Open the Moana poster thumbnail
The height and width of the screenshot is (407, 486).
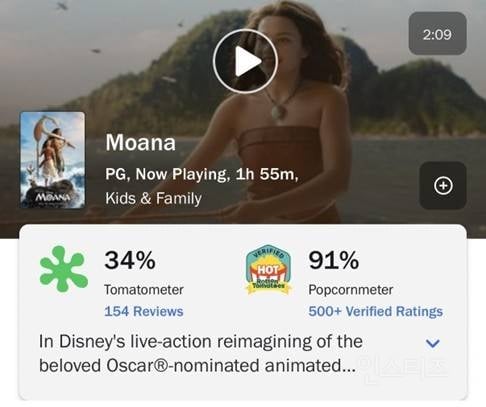(x=52, y=160)
